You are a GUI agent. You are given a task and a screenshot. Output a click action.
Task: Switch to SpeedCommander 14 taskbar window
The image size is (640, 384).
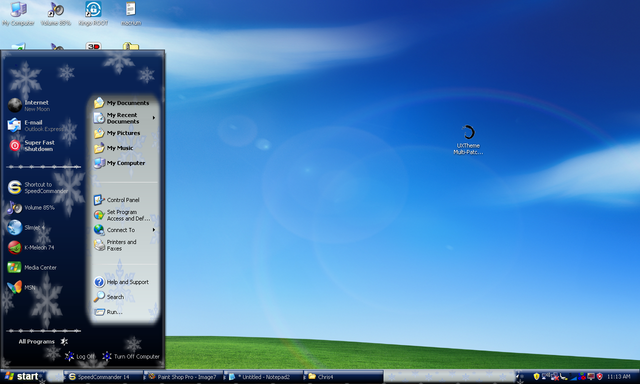click(104, 377)
